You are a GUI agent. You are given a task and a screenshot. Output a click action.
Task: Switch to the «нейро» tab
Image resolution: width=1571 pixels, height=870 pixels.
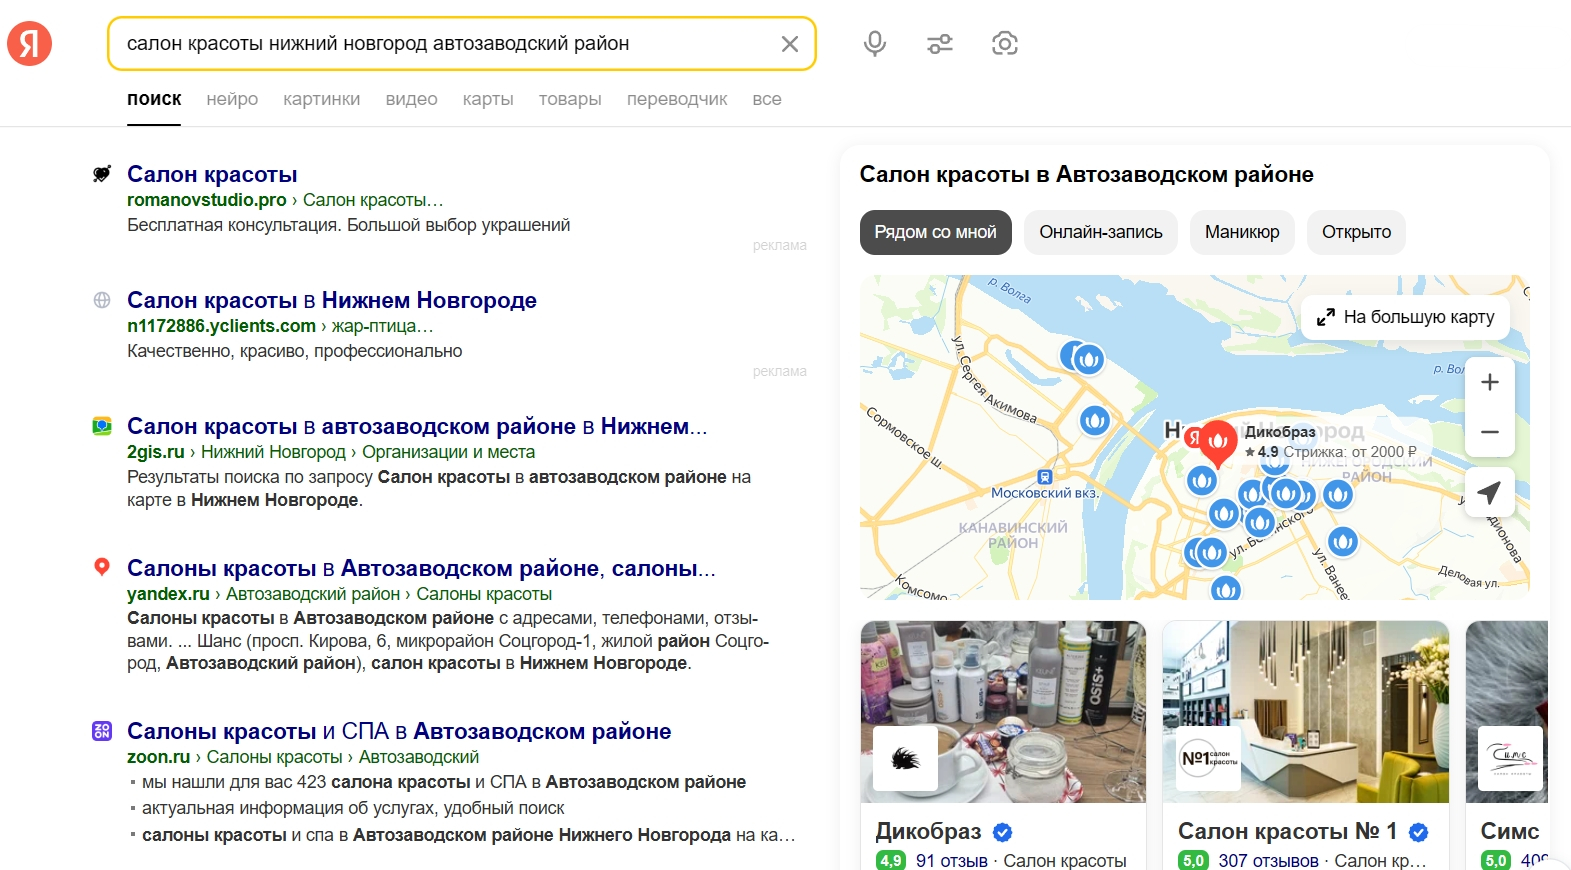(x=232, y=99)
